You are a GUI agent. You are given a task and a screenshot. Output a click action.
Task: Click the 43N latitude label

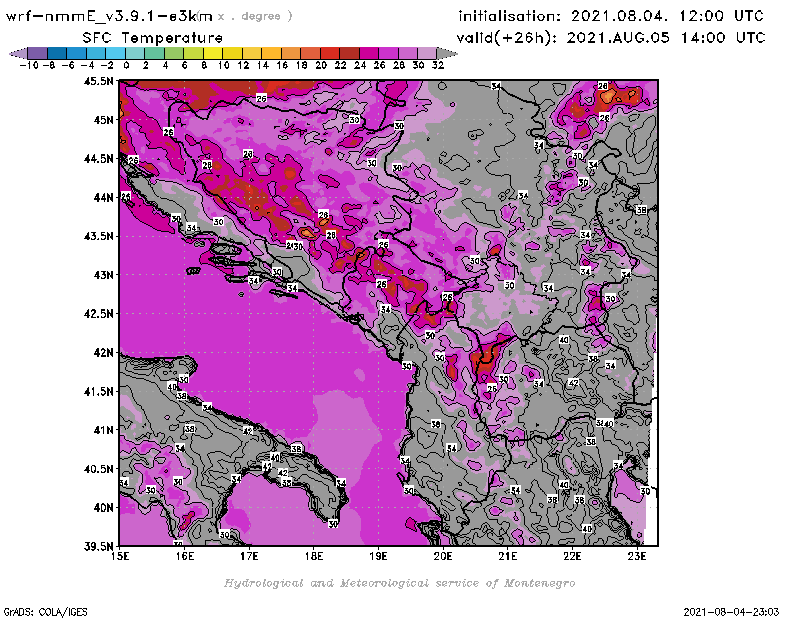point(104,275)
